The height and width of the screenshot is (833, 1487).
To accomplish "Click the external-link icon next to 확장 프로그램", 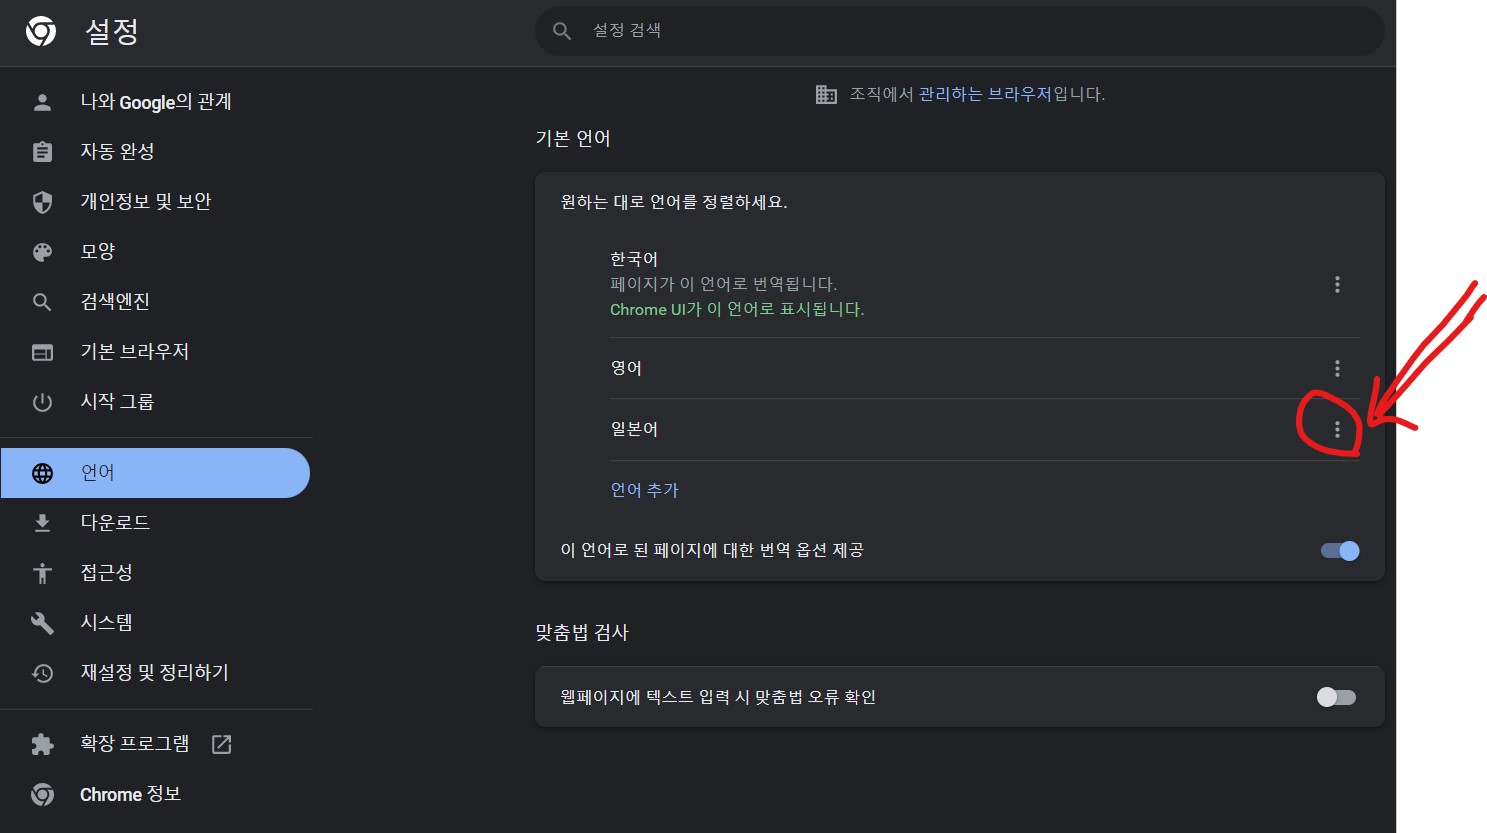I will [x=222, y=744].
